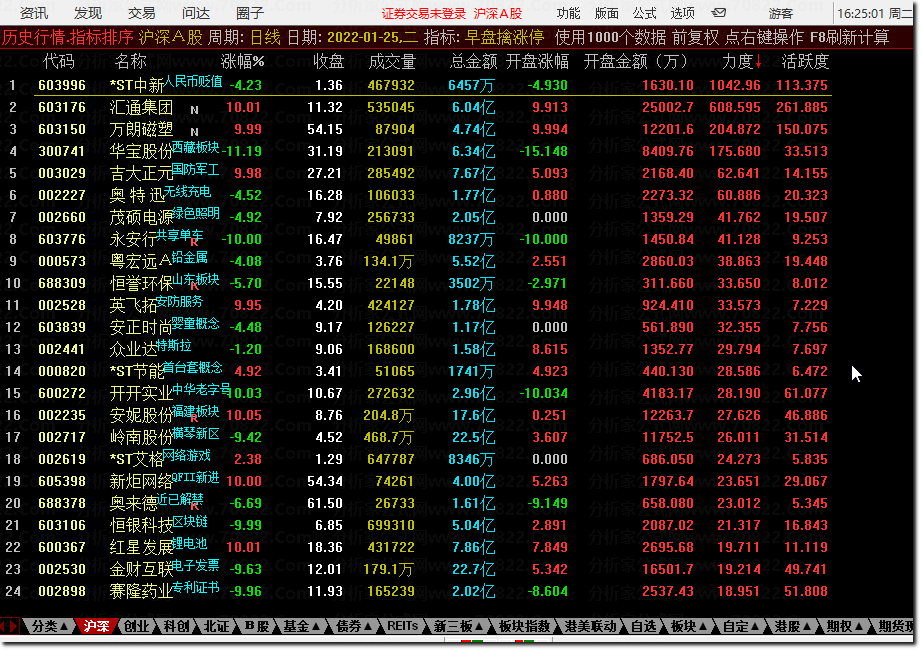This screenshot has height=650, width=922.
Task: Click the 游客 user label
Action: point(781,13)
